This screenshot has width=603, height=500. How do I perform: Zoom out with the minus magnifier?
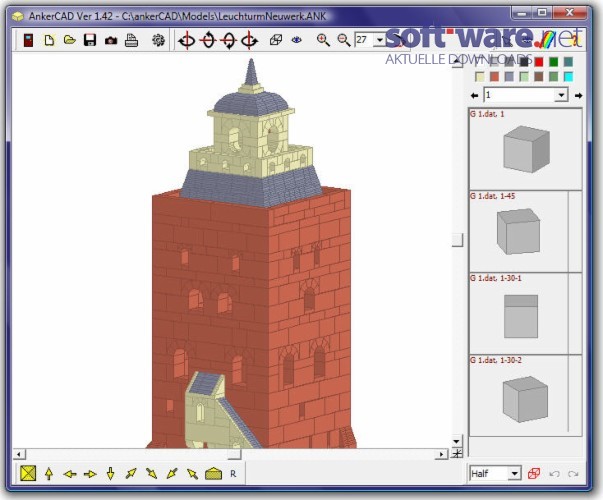coord(343,40)
